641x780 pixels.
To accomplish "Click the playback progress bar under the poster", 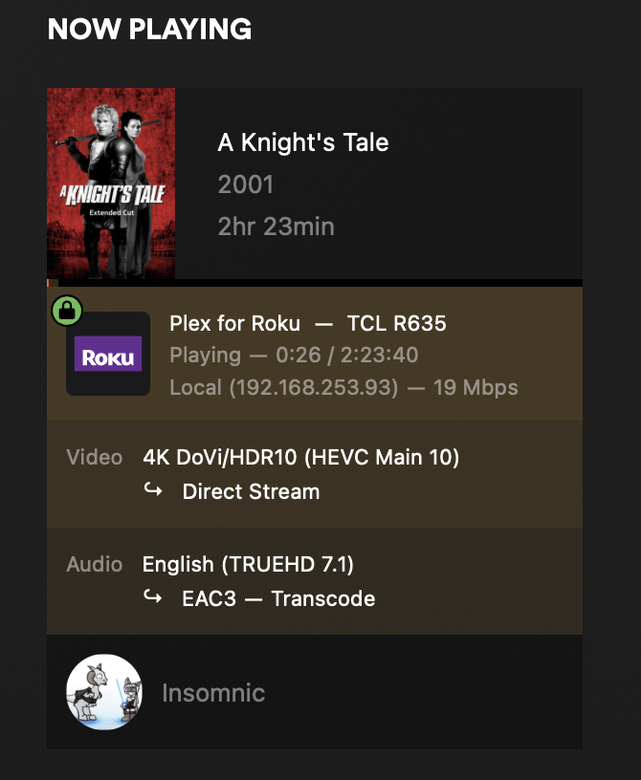I will (x=314, y=283).
